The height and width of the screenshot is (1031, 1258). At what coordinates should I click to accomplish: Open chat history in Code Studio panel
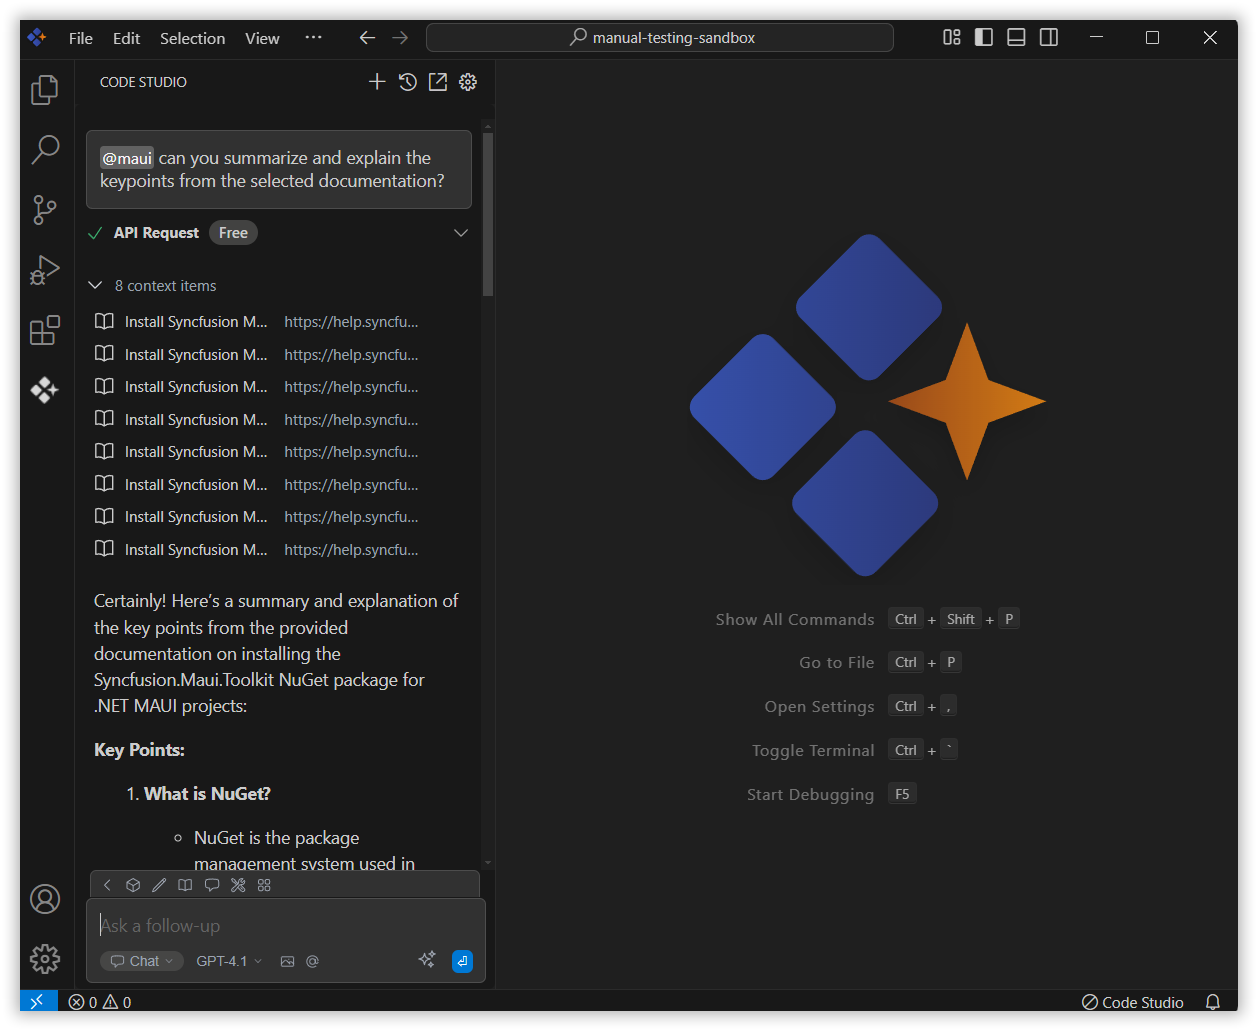[408, 82]
